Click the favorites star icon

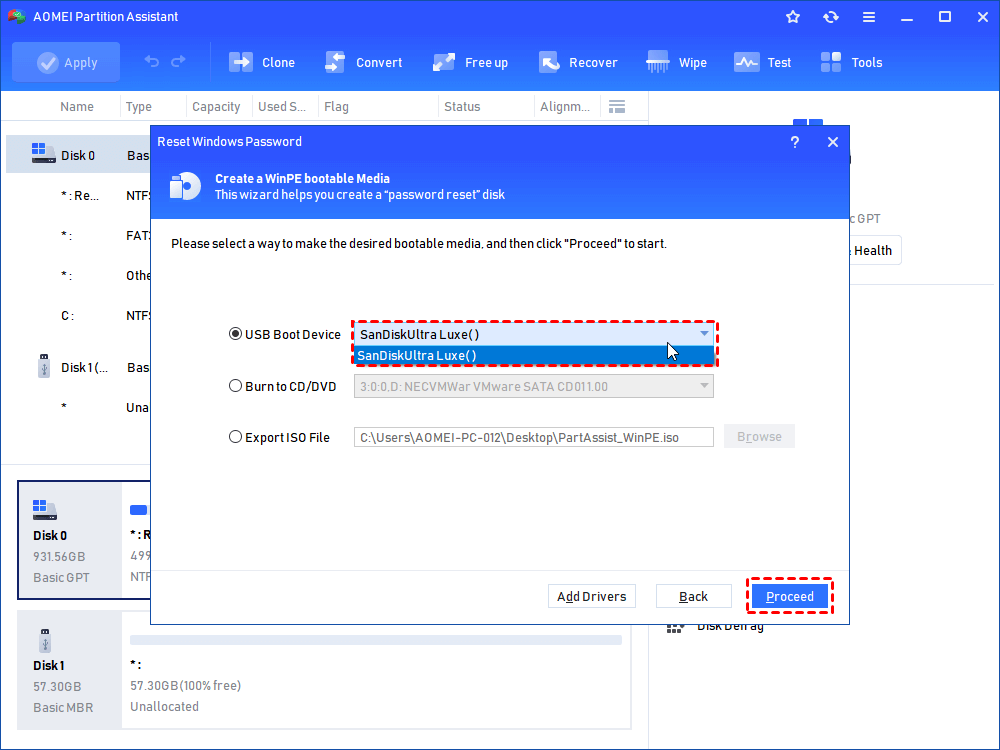click(x=793, y=17)
